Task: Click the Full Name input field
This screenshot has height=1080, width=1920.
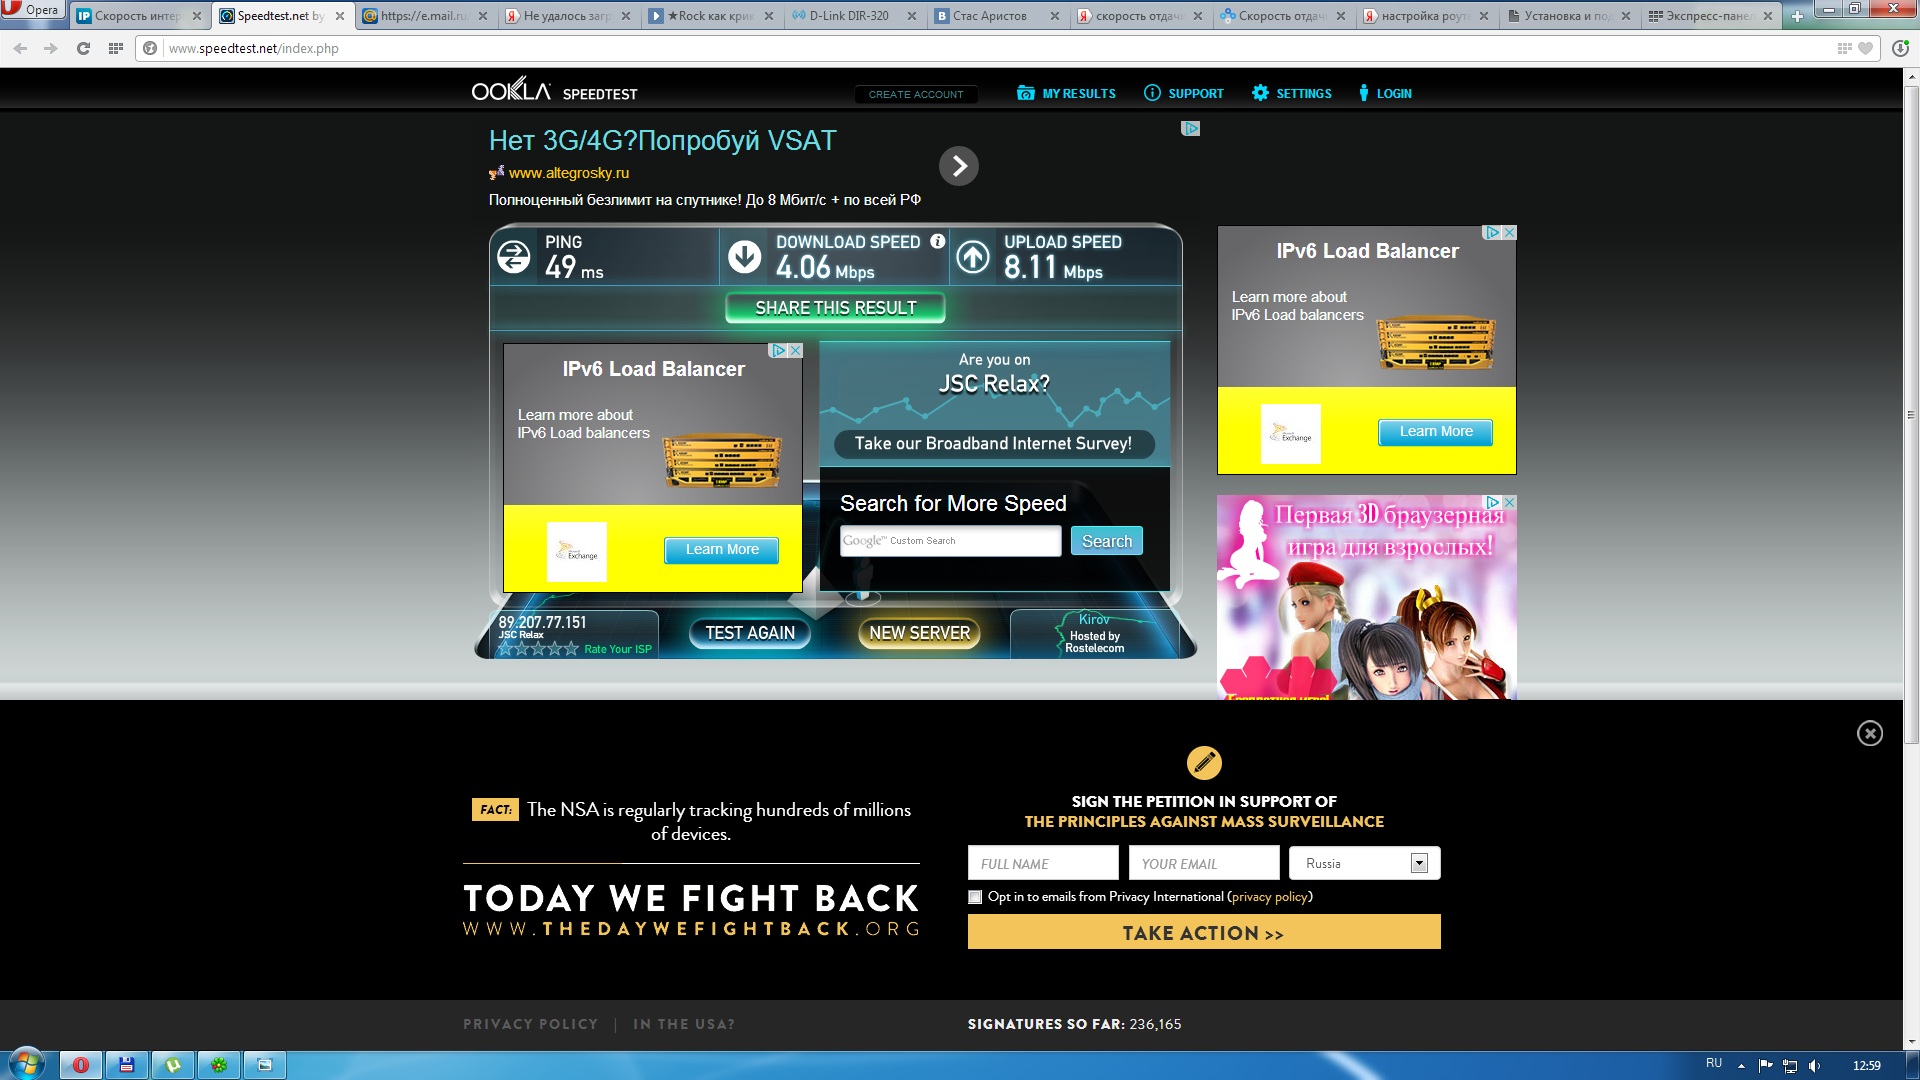Action: point(1042,863)
